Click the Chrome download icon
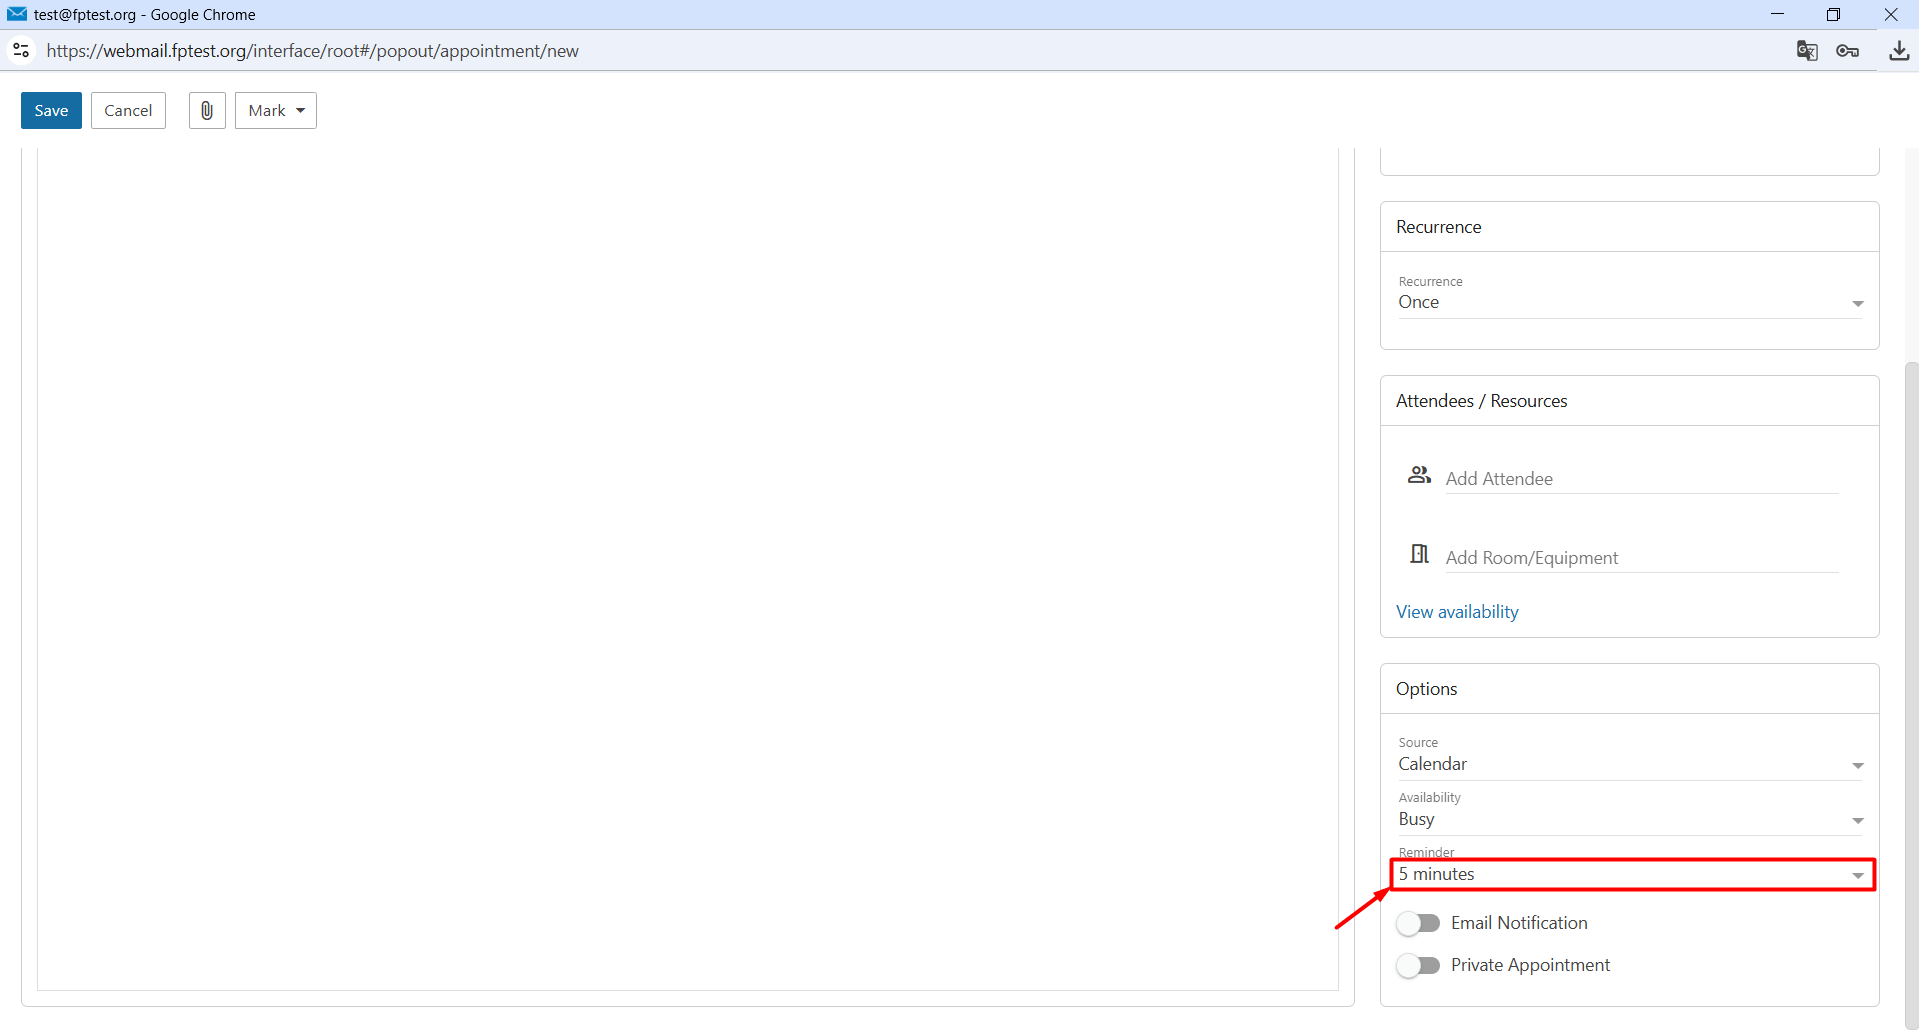This screenshot has width=1919, height=1030. pos(1899,51)
